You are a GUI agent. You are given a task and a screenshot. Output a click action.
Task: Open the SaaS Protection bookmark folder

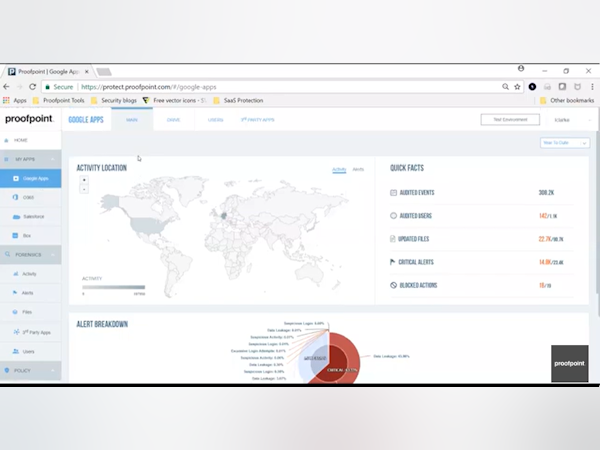tap(238, 100)
